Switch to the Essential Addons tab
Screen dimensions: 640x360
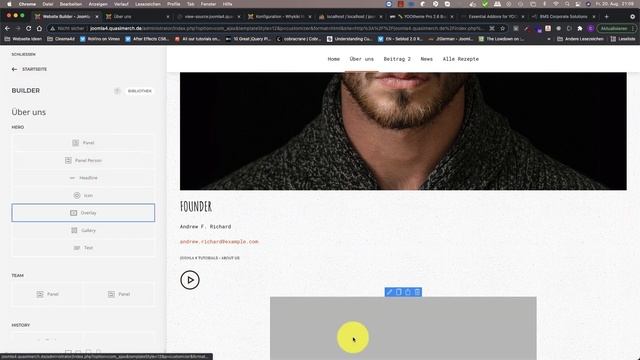coord(493,17)
